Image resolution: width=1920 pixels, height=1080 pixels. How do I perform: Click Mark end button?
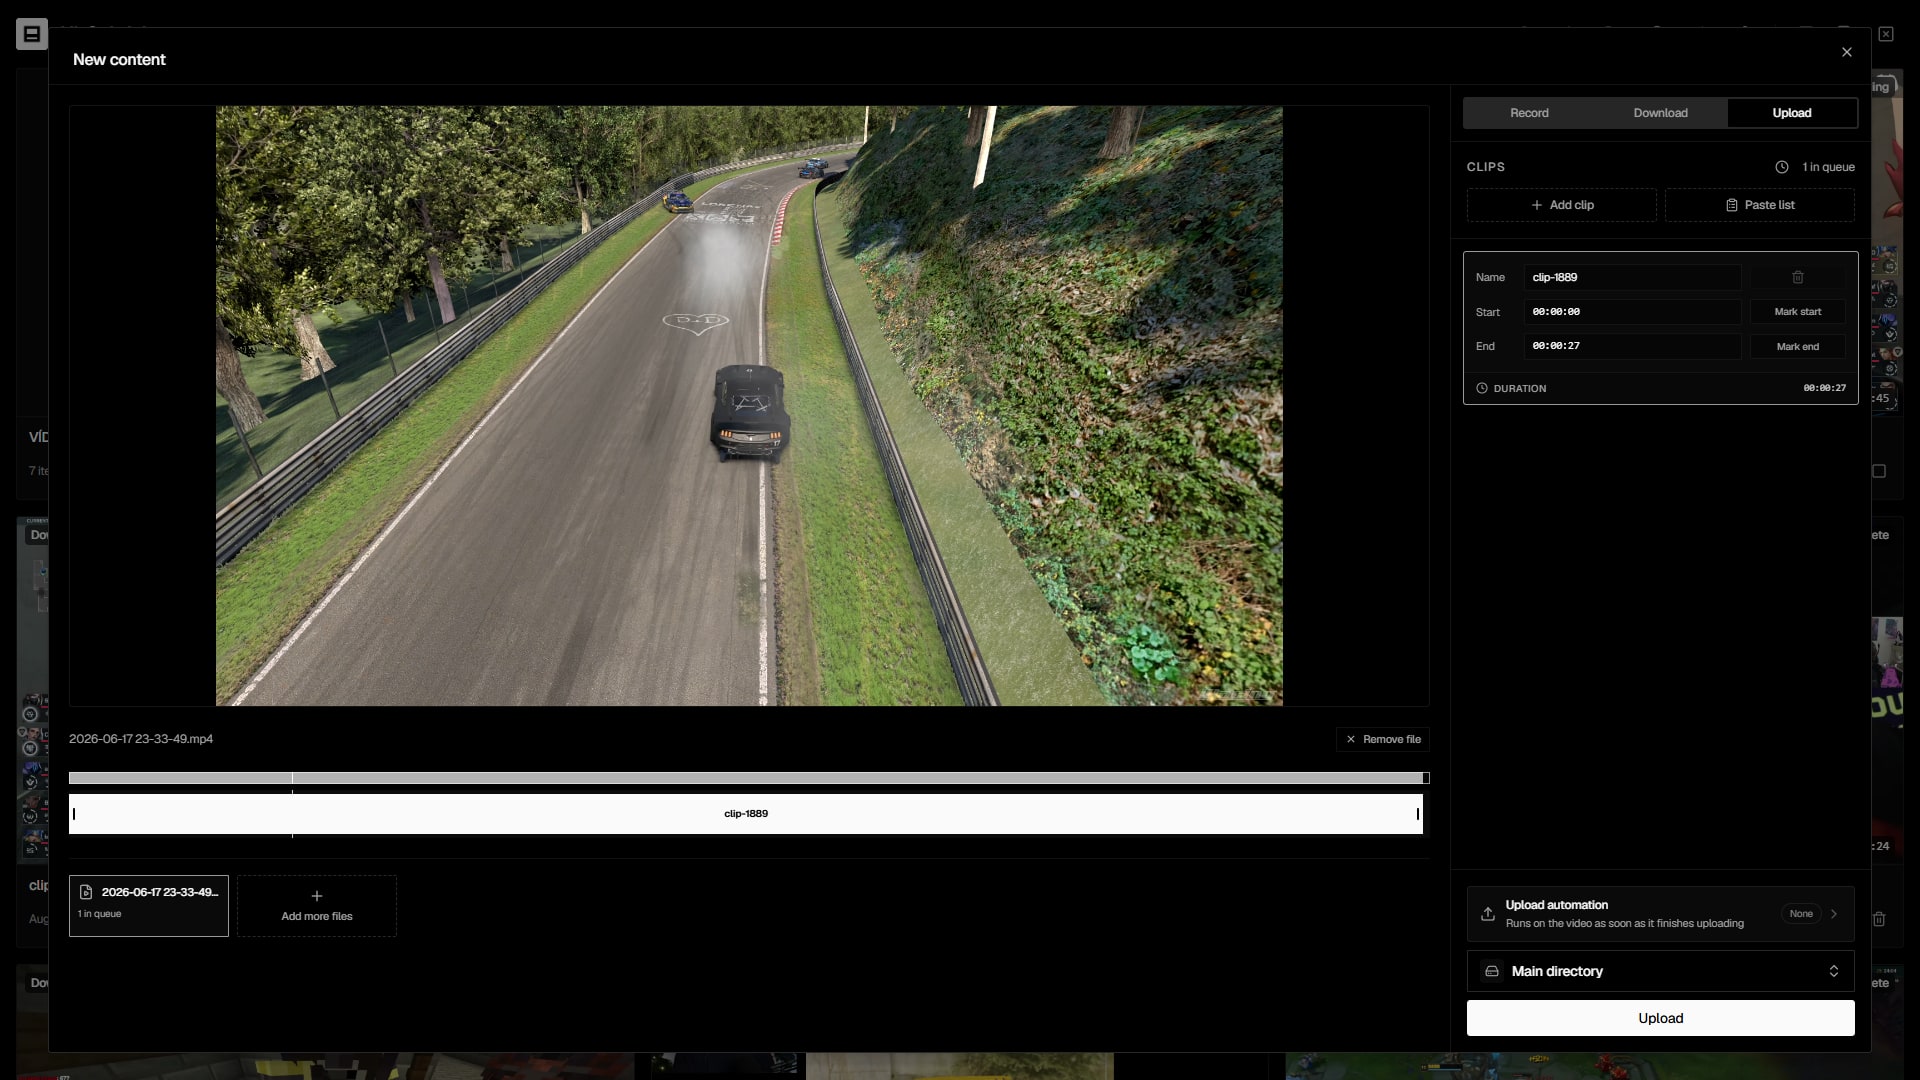click(1797, 347)
